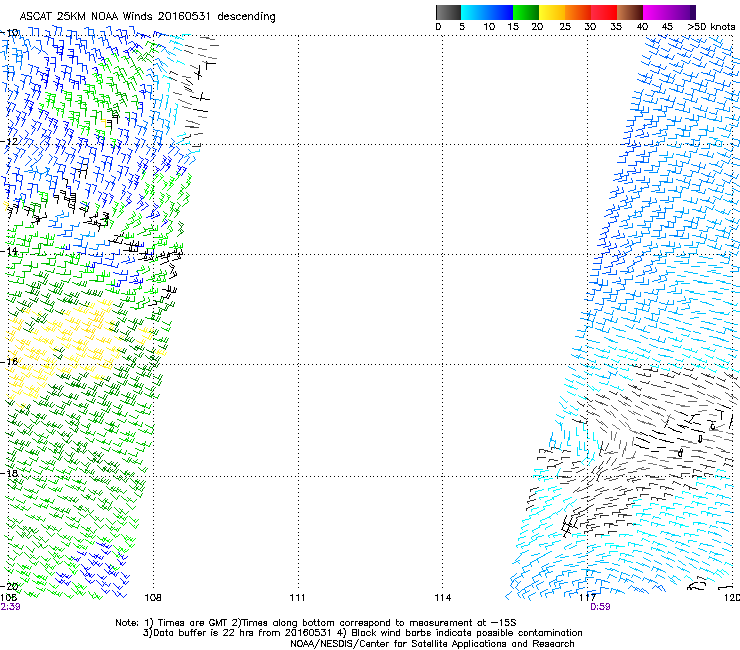
Task: Click the 'NOAA/NESDIS/Center for Satellite Applications and Research' credit
Action: (x=432, y=644)
